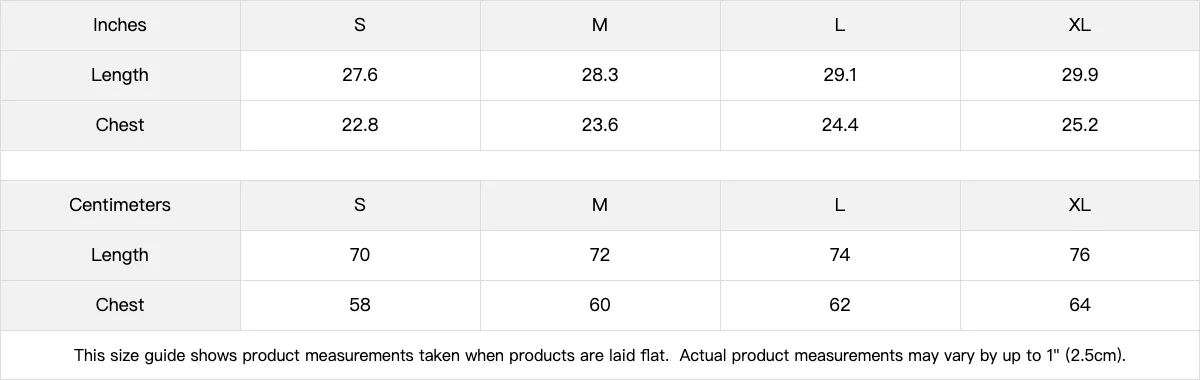1200x380 pixels.
Task: Click the size guide disclaimer text
Action: (600, 355)
